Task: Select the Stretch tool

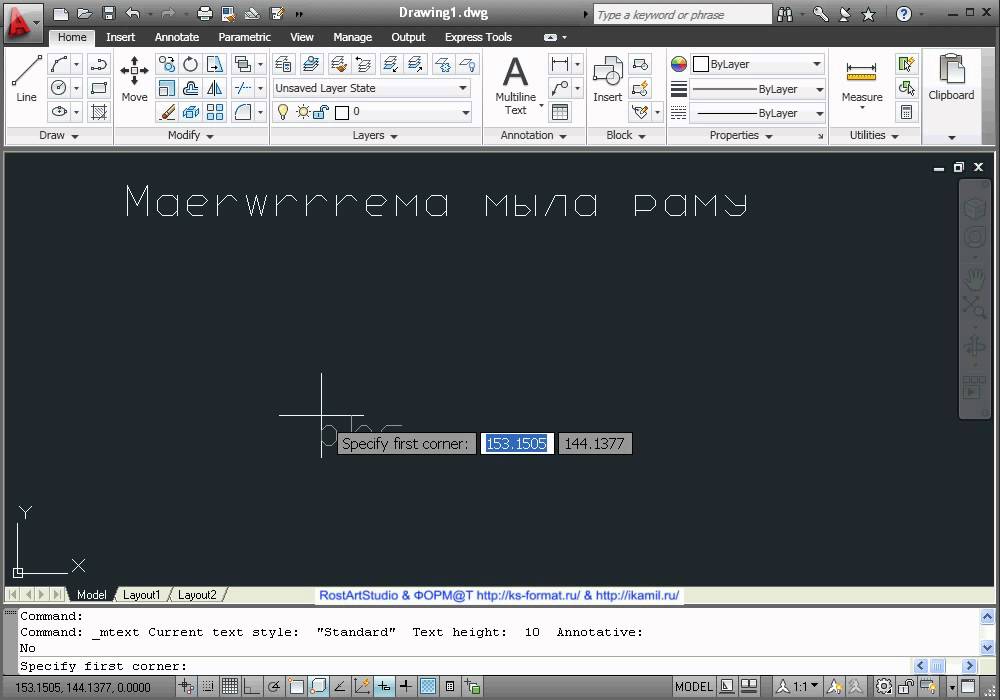Action: 215,64
